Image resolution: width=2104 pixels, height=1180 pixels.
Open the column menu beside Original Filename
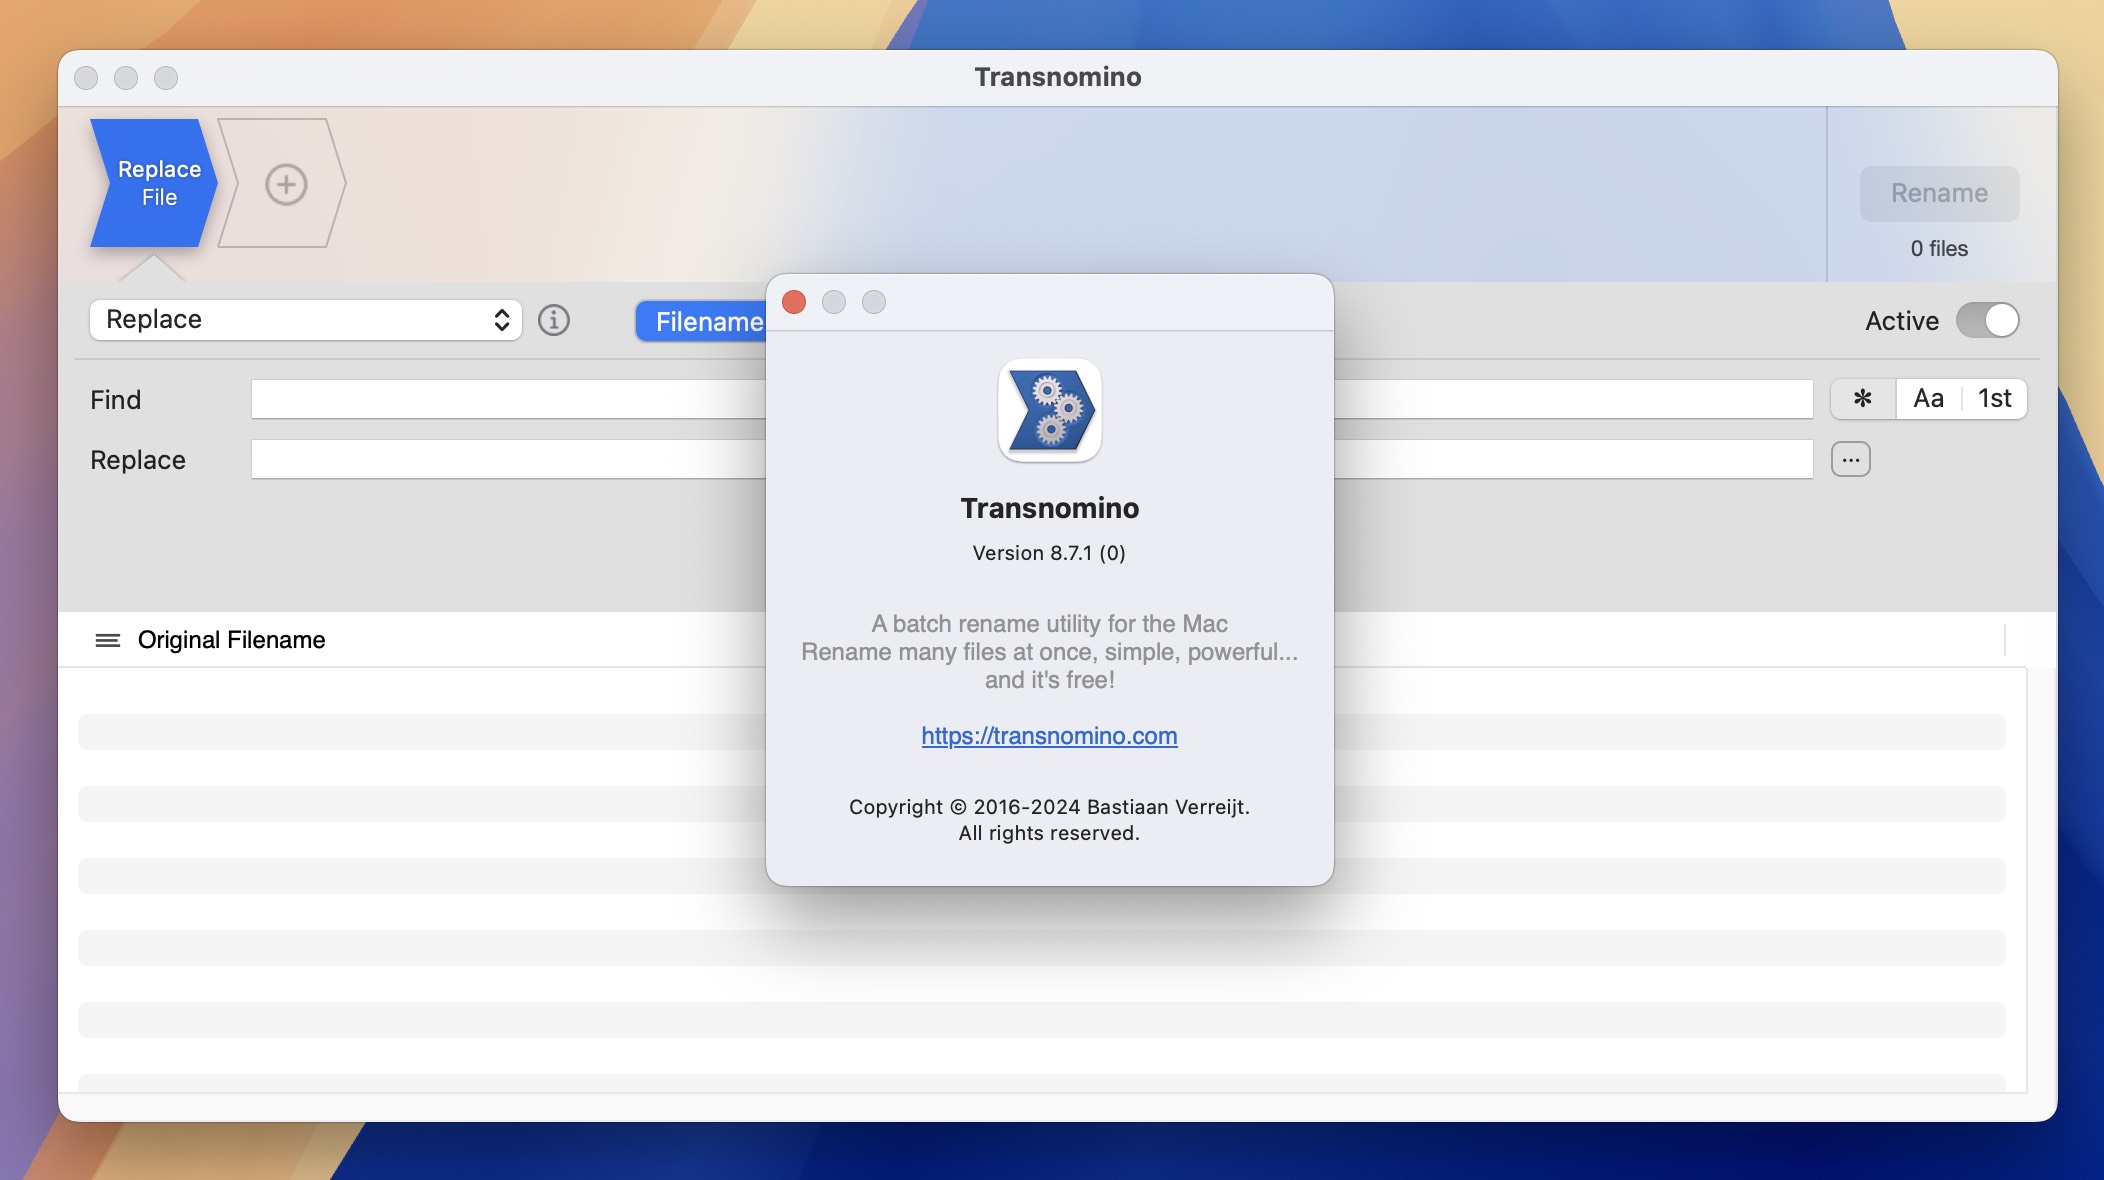click(107, 640)
